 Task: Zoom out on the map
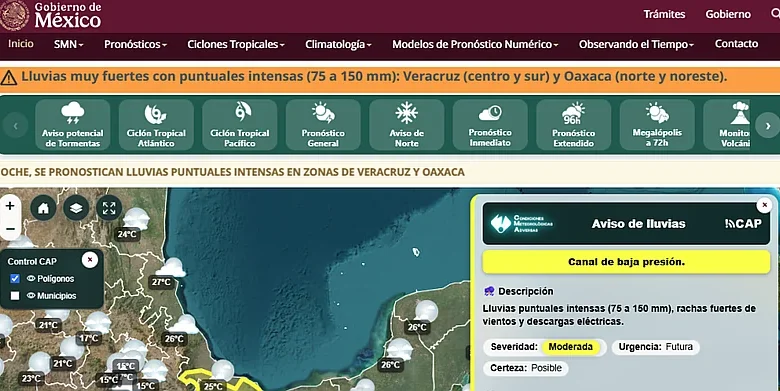tap(10, 229)
